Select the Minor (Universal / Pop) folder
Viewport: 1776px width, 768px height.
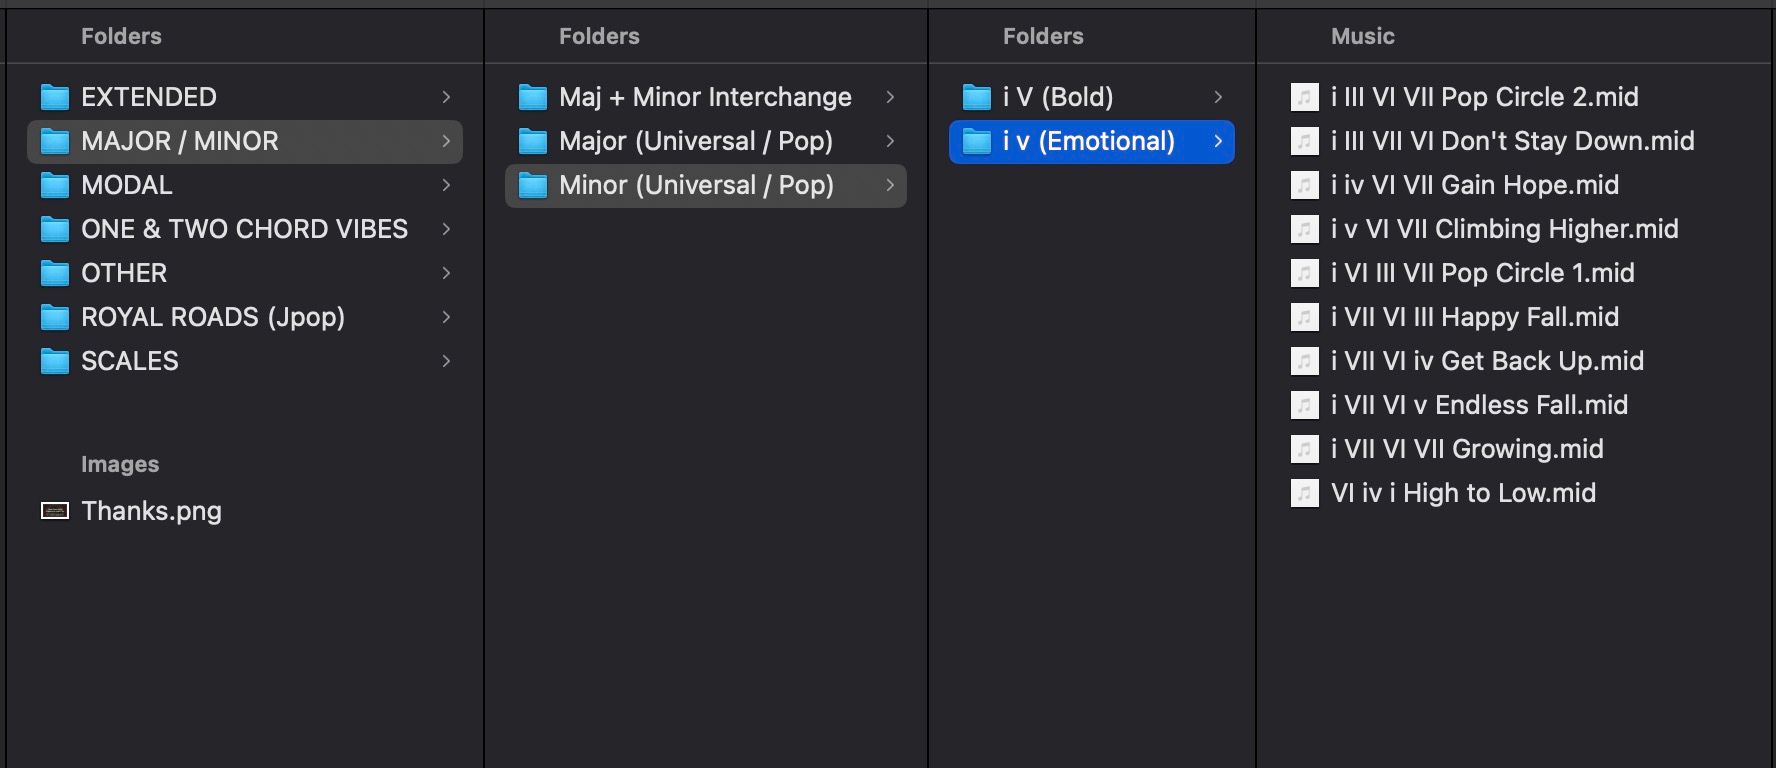696,185
